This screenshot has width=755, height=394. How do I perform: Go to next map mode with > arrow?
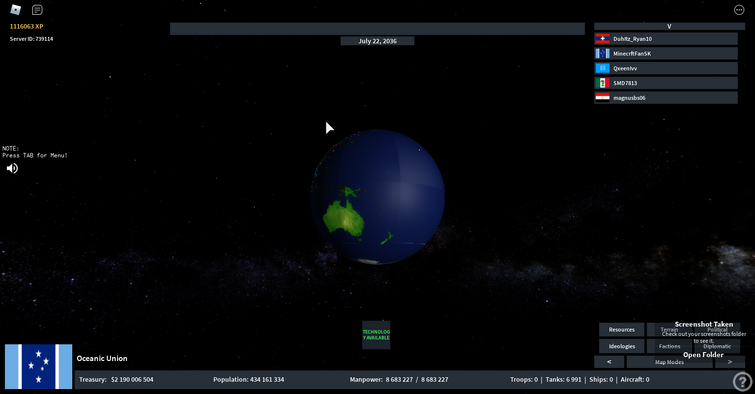coord(729,362)
